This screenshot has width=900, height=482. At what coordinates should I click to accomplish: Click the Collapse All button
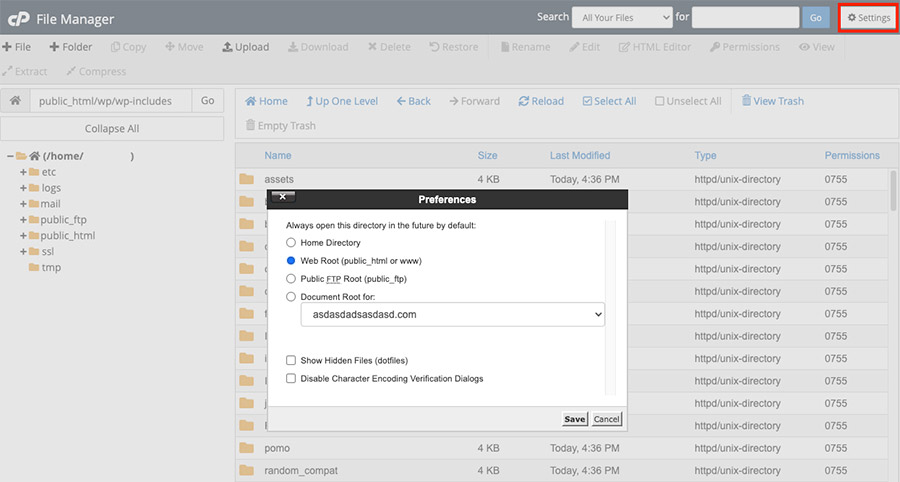coord(112,128)
